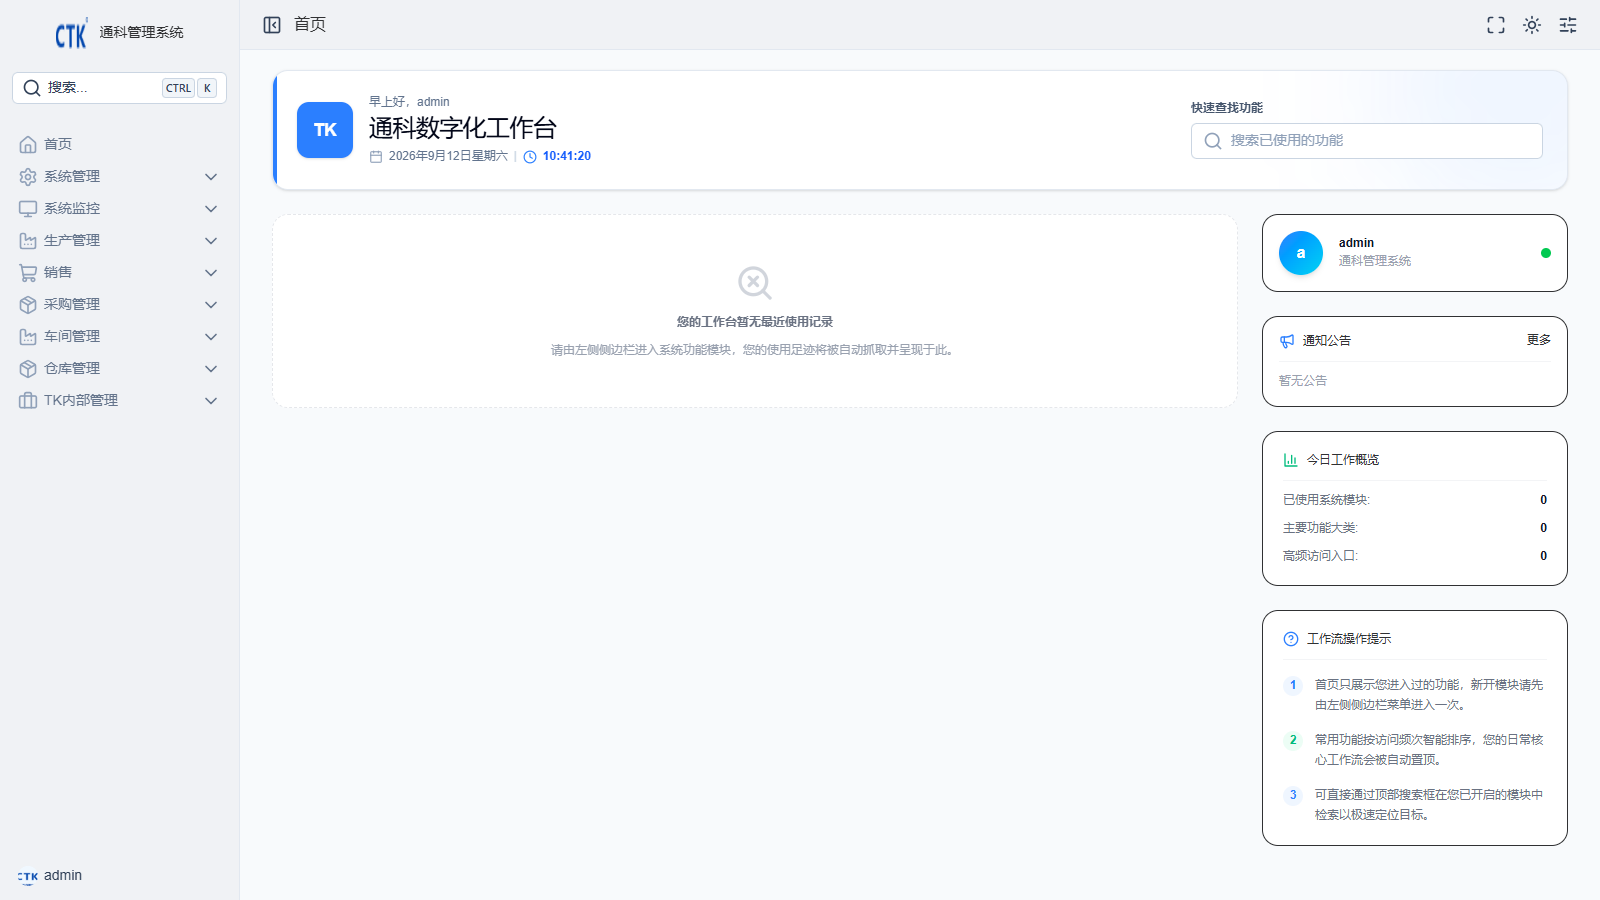Click the admin avatar circle
This screenshot has width=1600, height=900.
(x=1301, y=253)
